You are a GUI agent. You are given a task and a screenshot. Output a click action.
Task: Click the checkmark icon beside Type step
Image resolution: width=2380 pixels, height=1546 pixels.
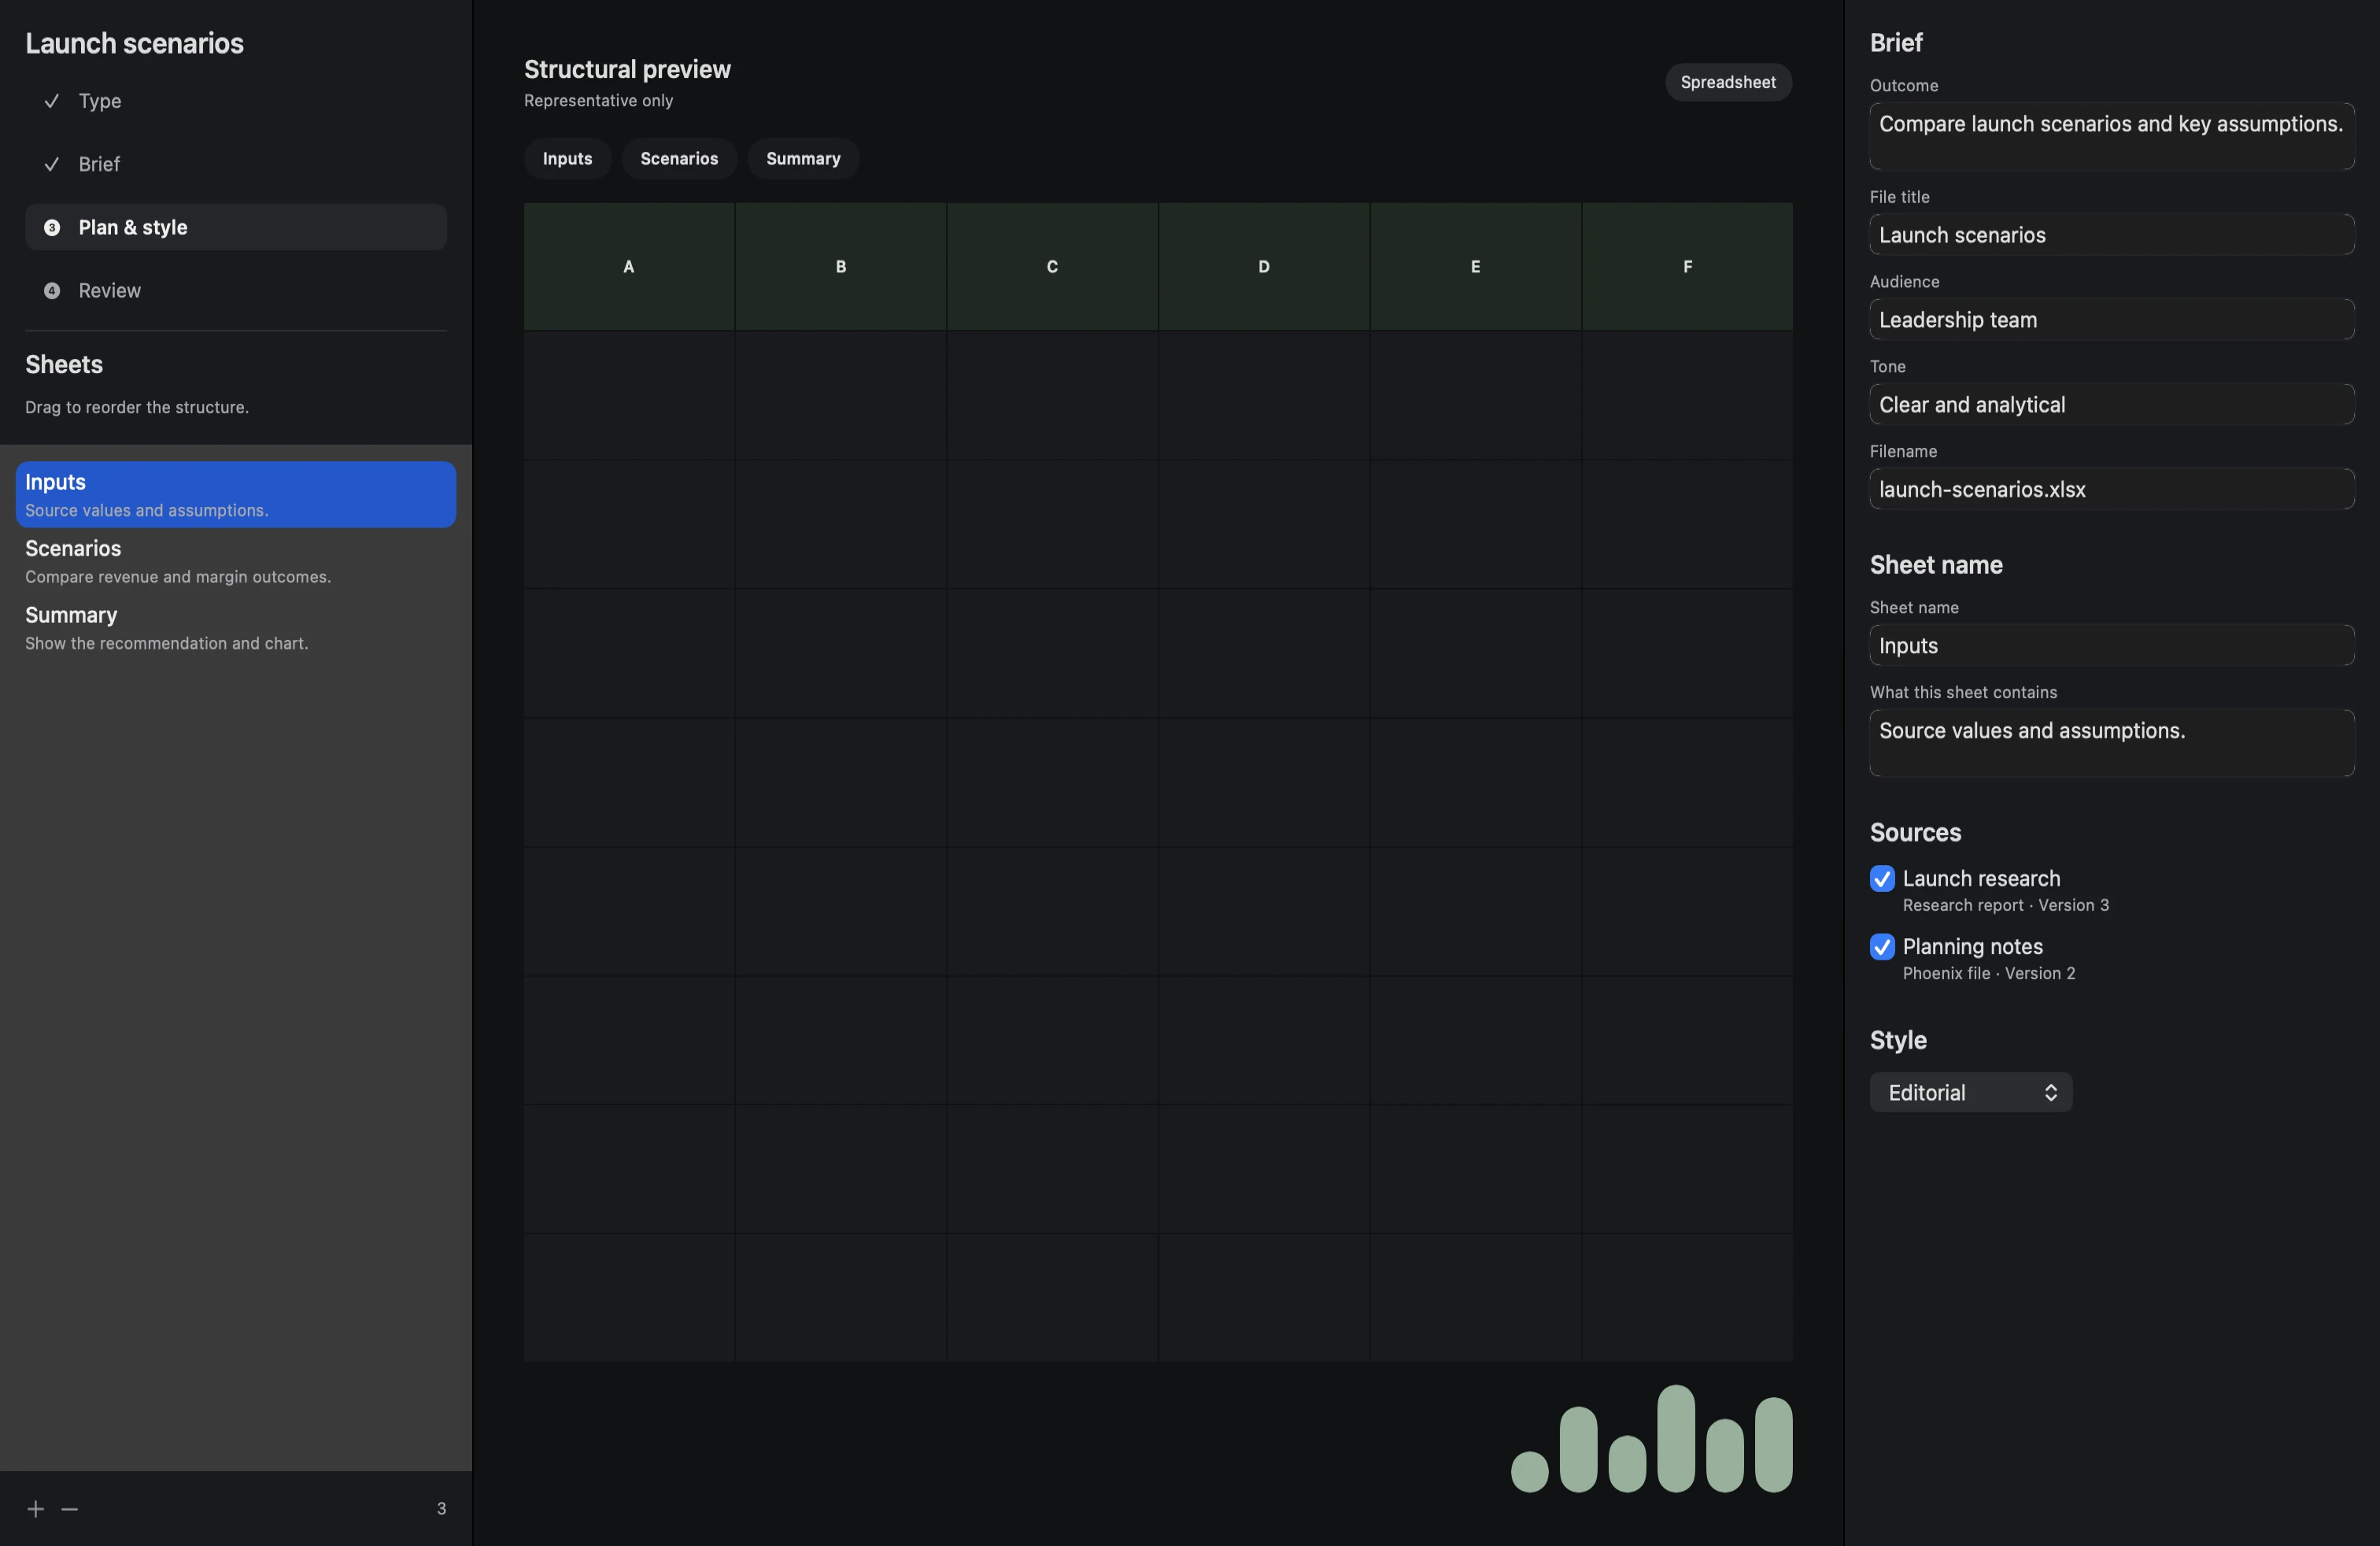point(52,101)
